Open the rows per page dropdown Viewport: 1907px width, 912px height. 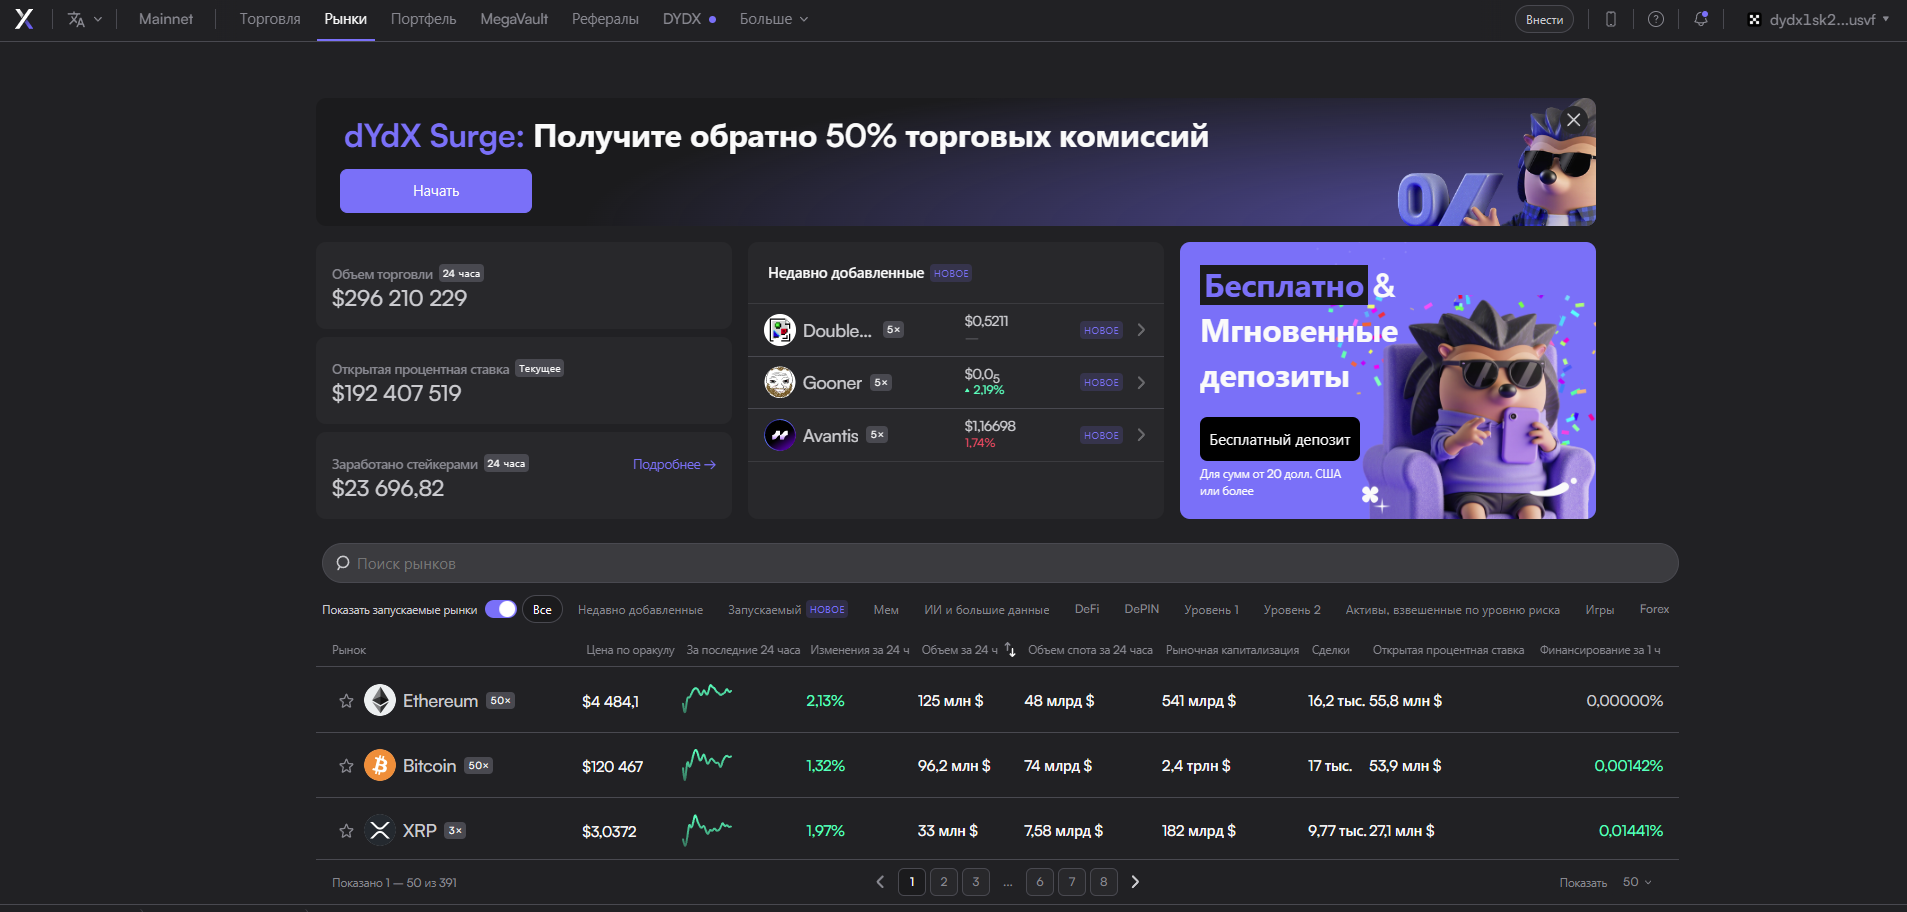tap(1637, 882)
